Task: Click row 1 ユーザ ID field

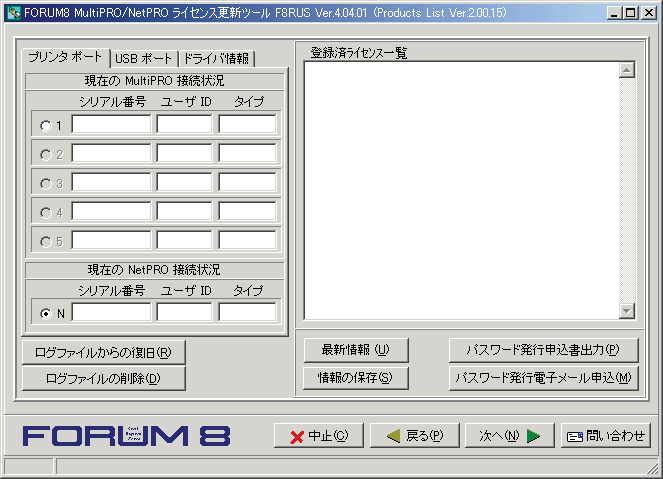Action: (x=184, y=124)
